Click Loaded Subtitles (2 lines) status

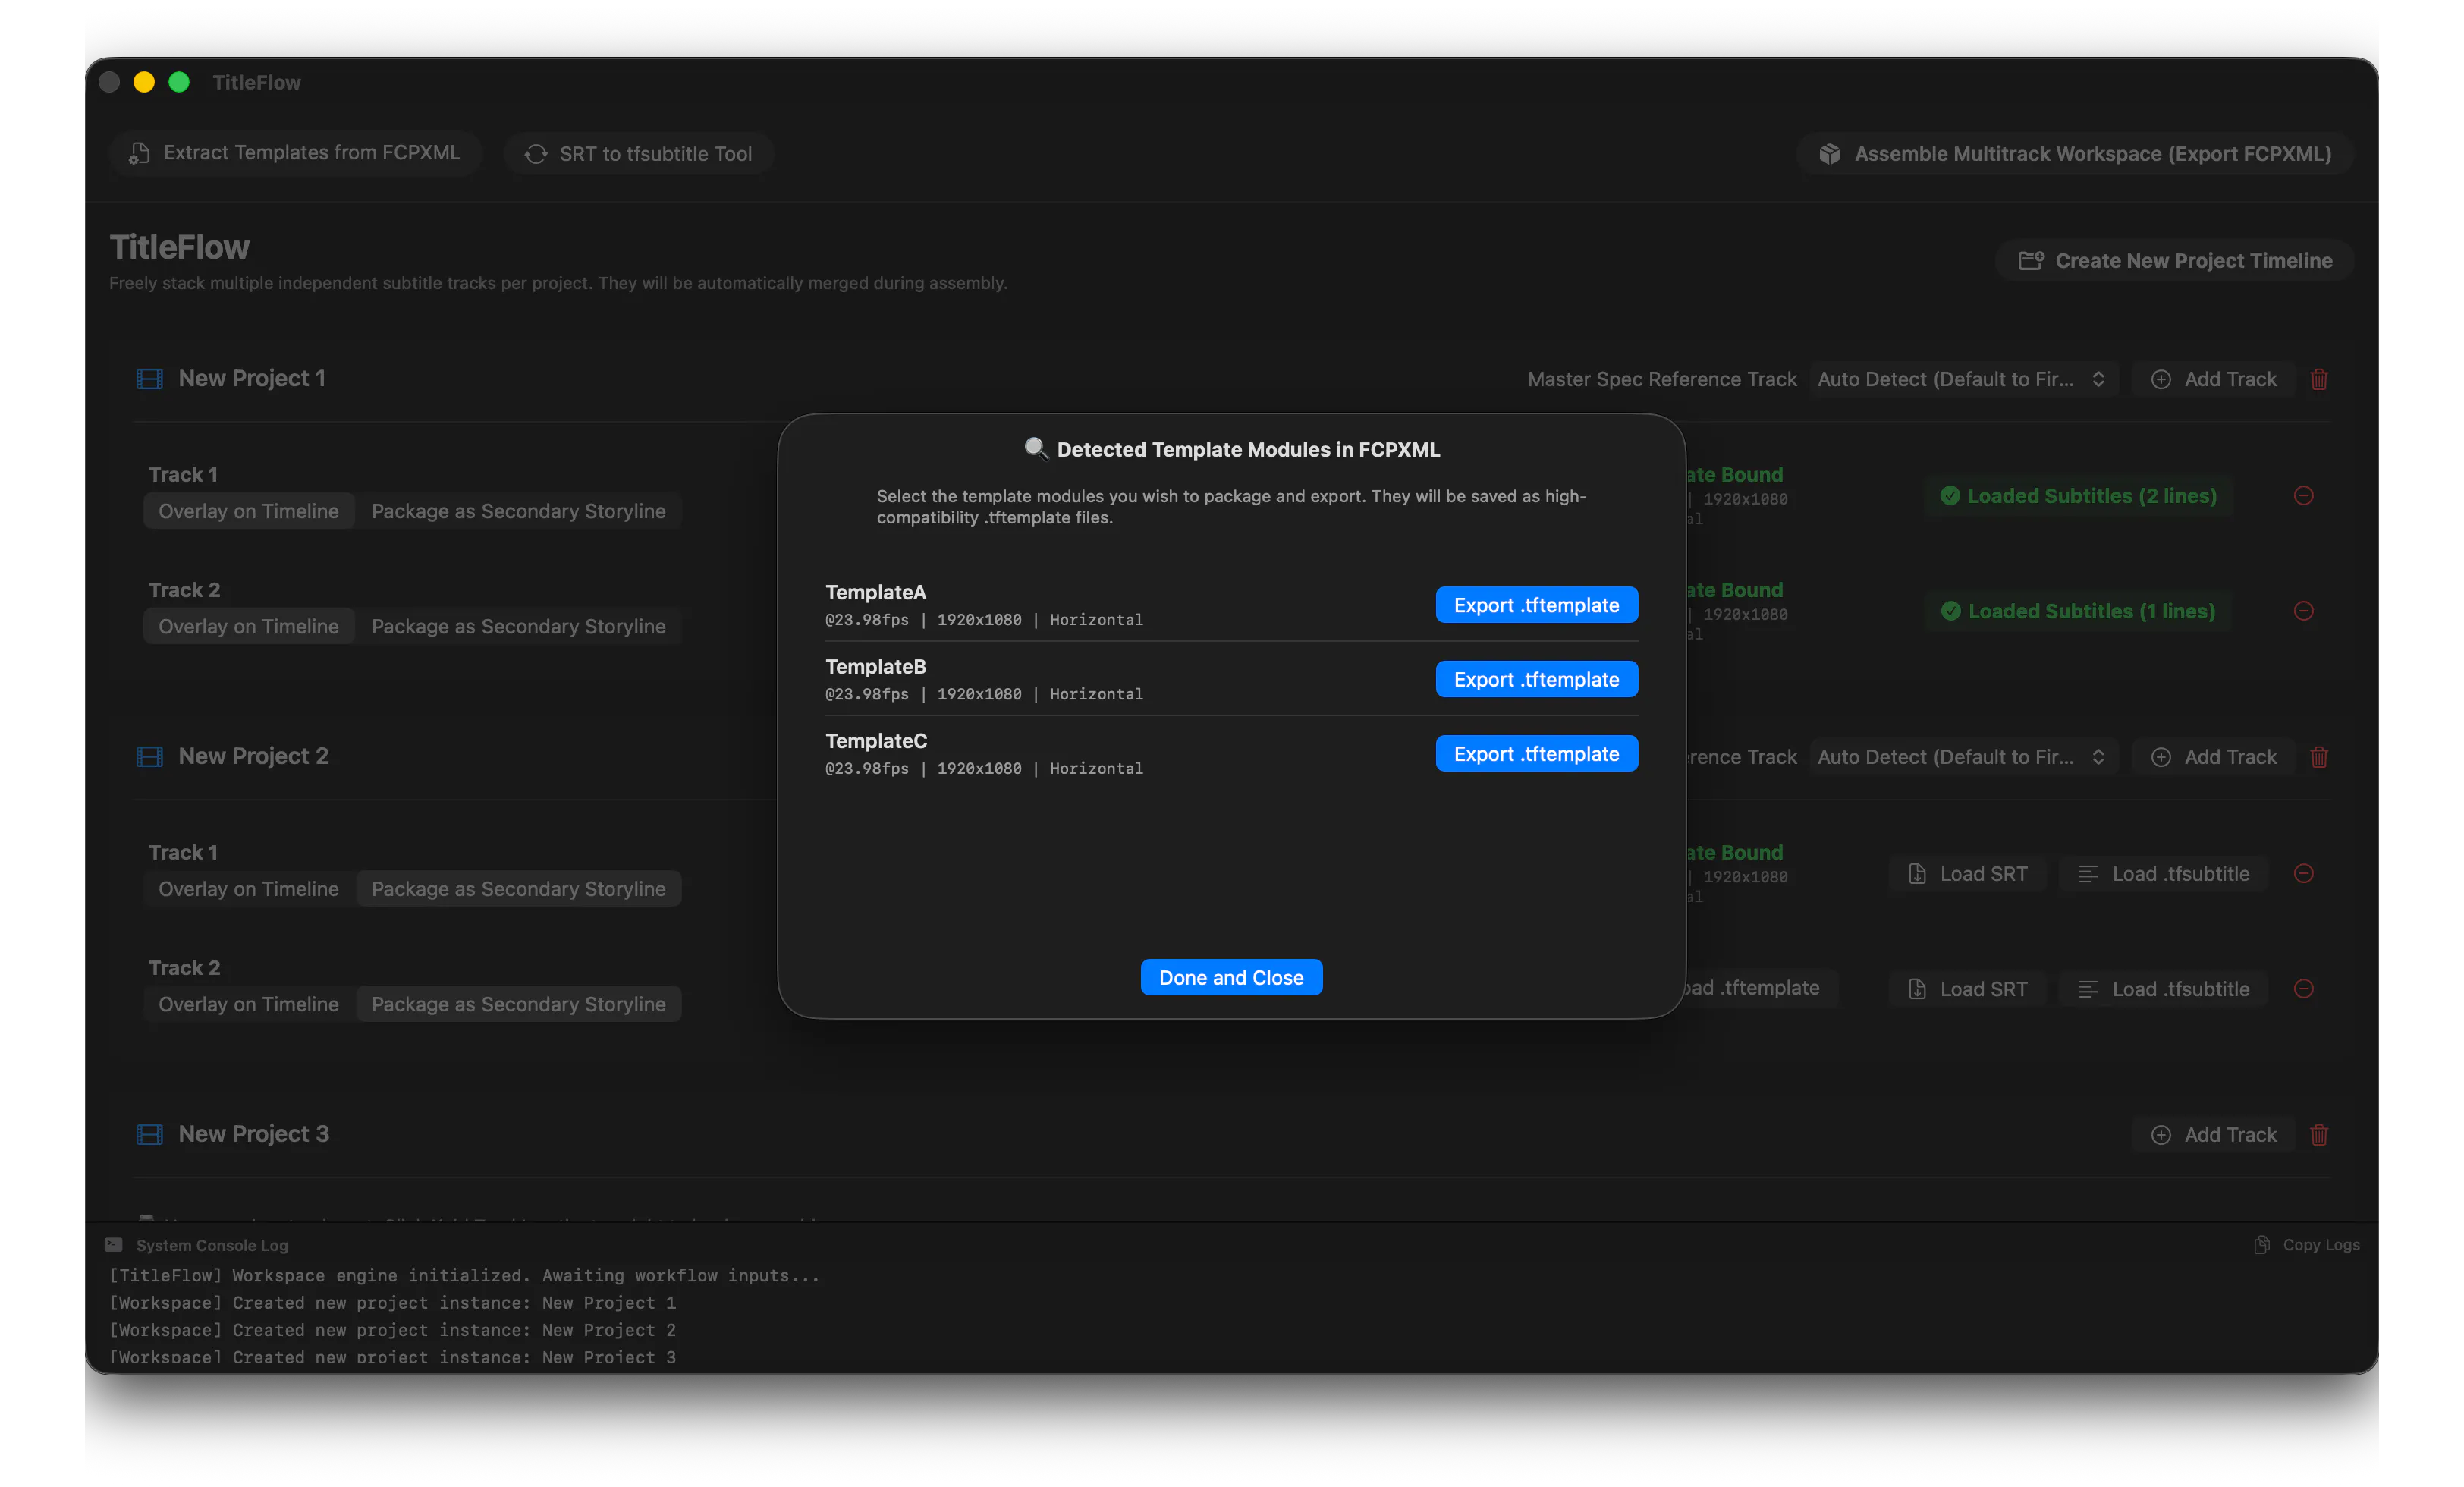pyautogui.click(x=2078, y=496)
